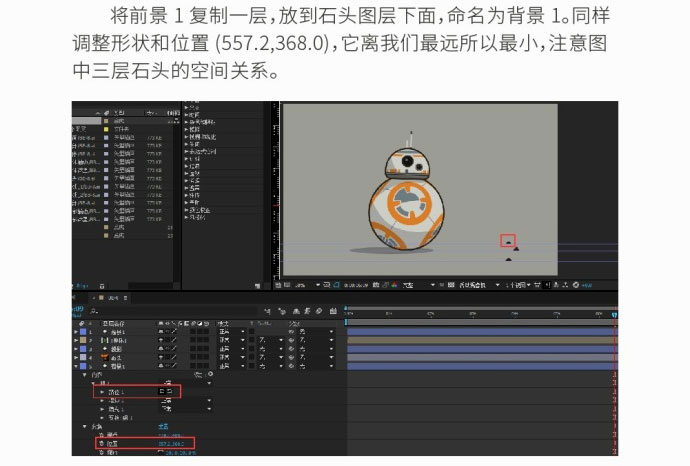
Task: Collapse the 变换 transform group
Action: pos(85,426)
